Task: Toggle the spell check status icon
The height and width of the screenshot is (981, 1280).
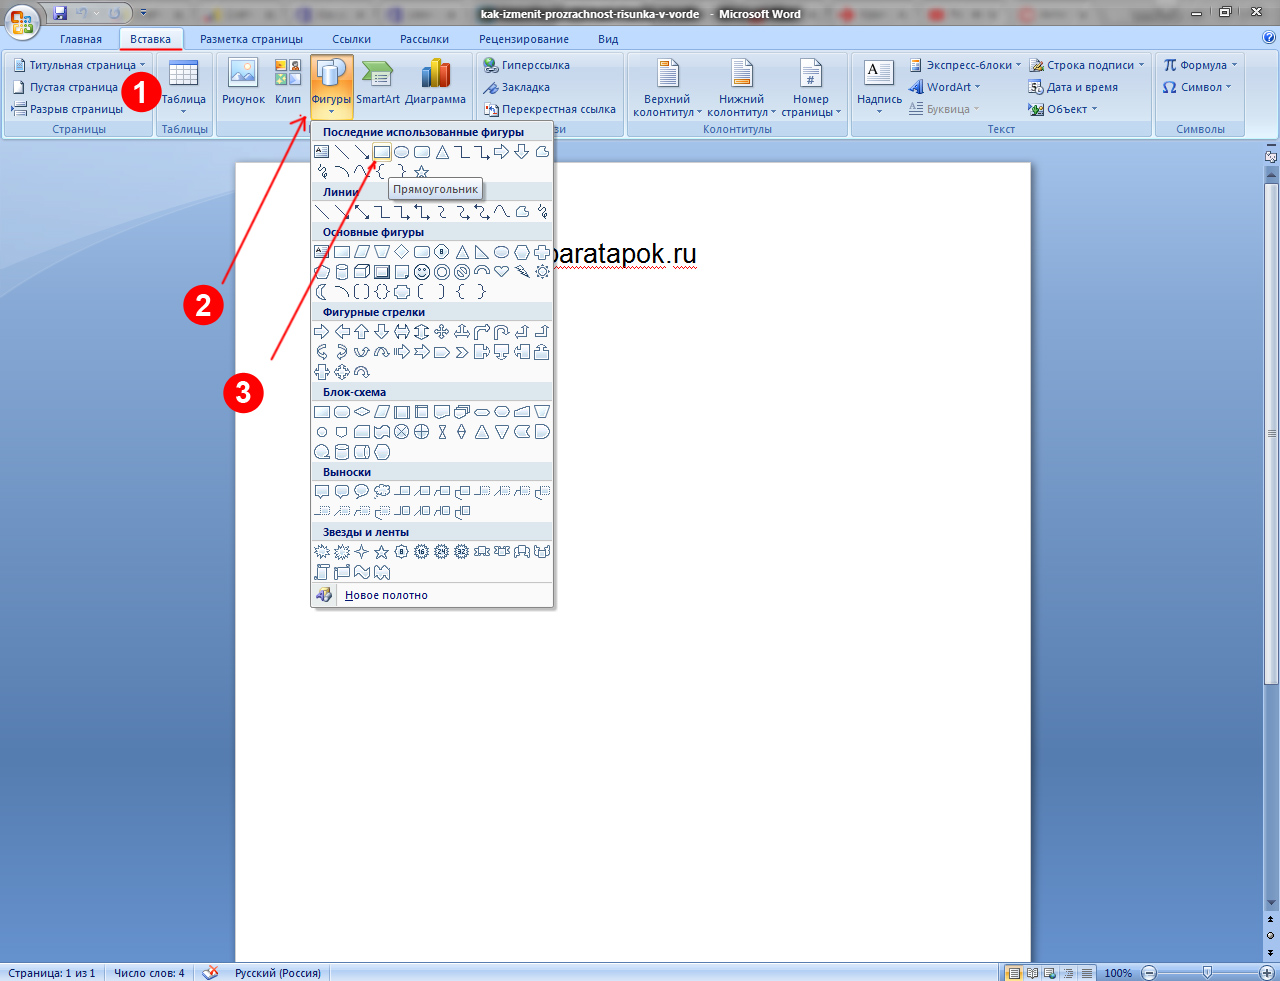Action: 210,973
